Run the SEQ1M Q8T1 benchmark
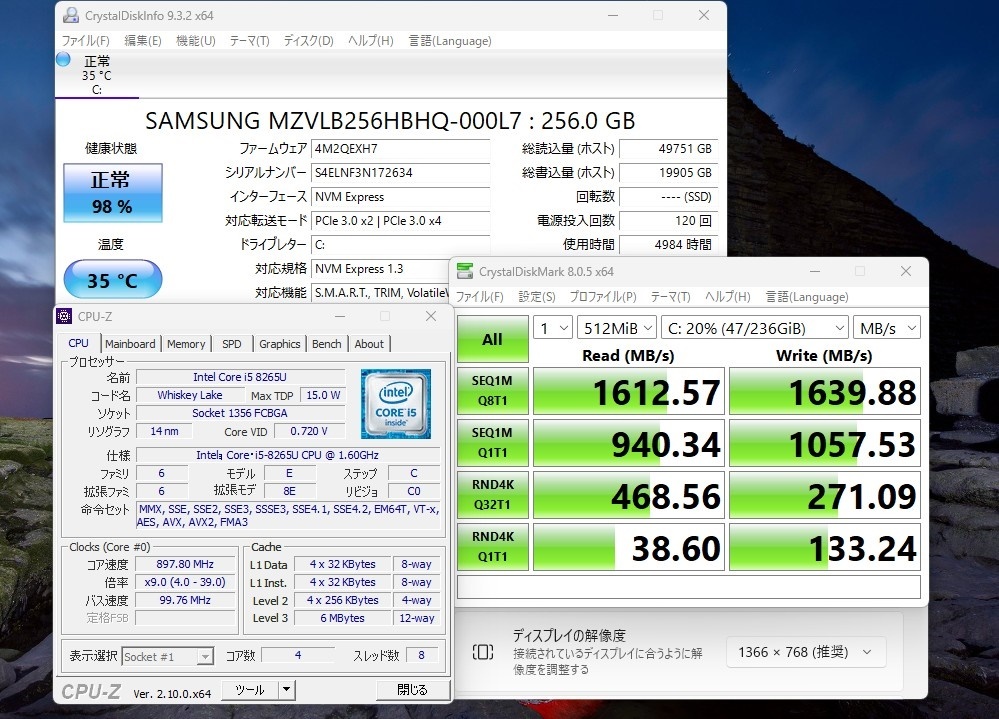The width and height of the screenshot is (999, 719). click(492, 390)
